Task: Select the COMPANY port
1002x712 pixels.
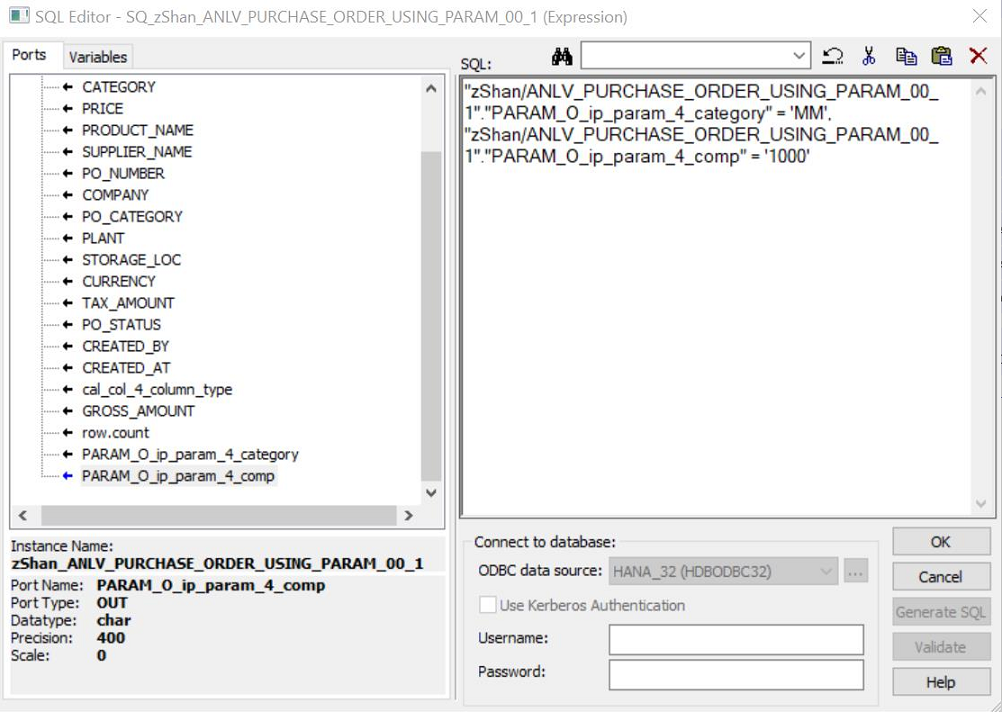Action: click(115, 195)
